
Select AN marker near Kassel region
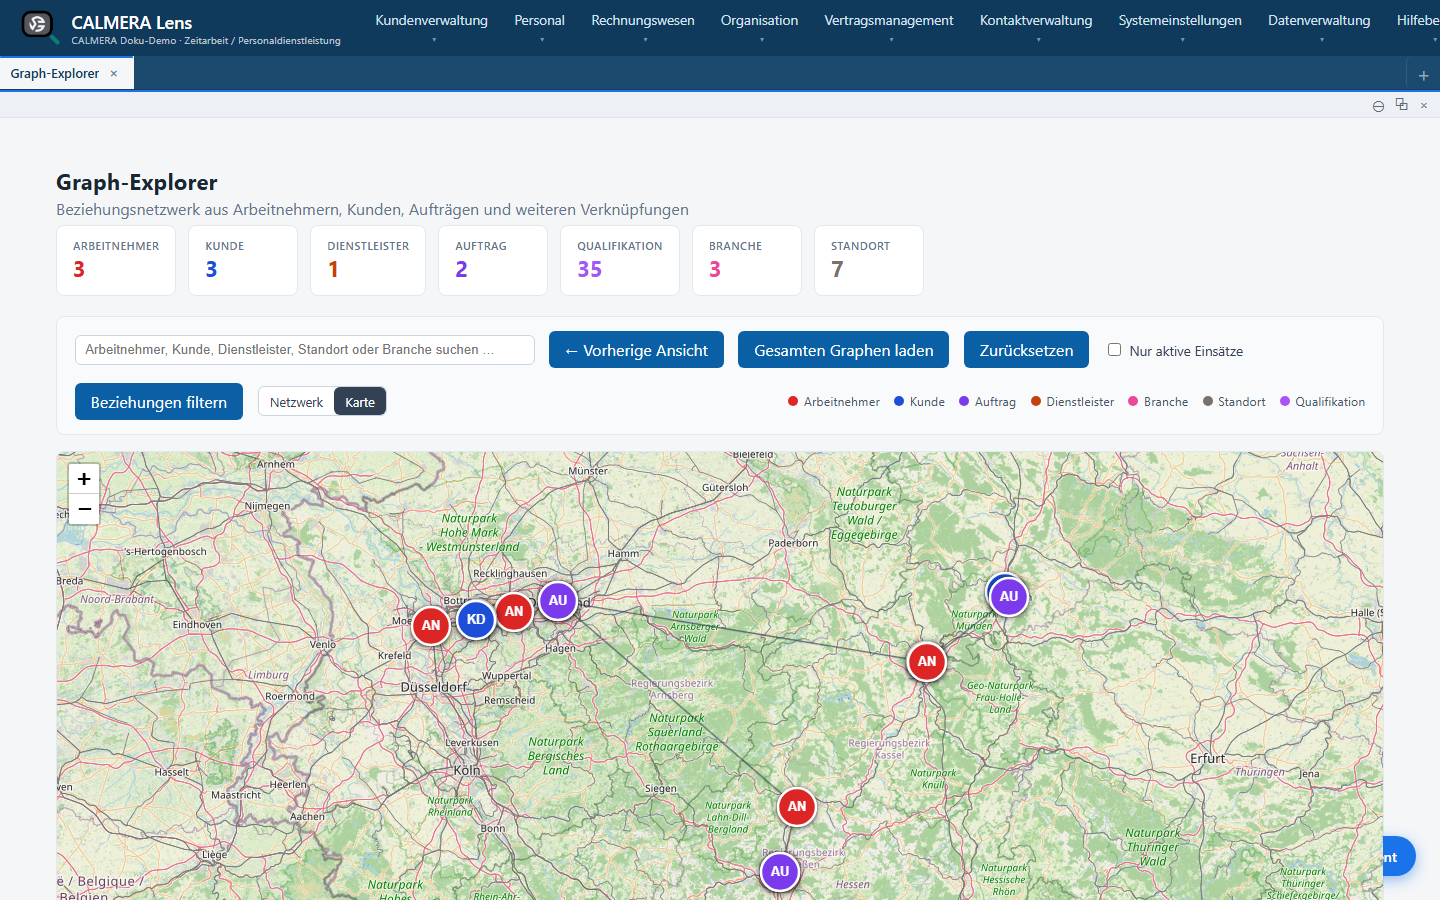pyautogui.click(x=927, y=662)
